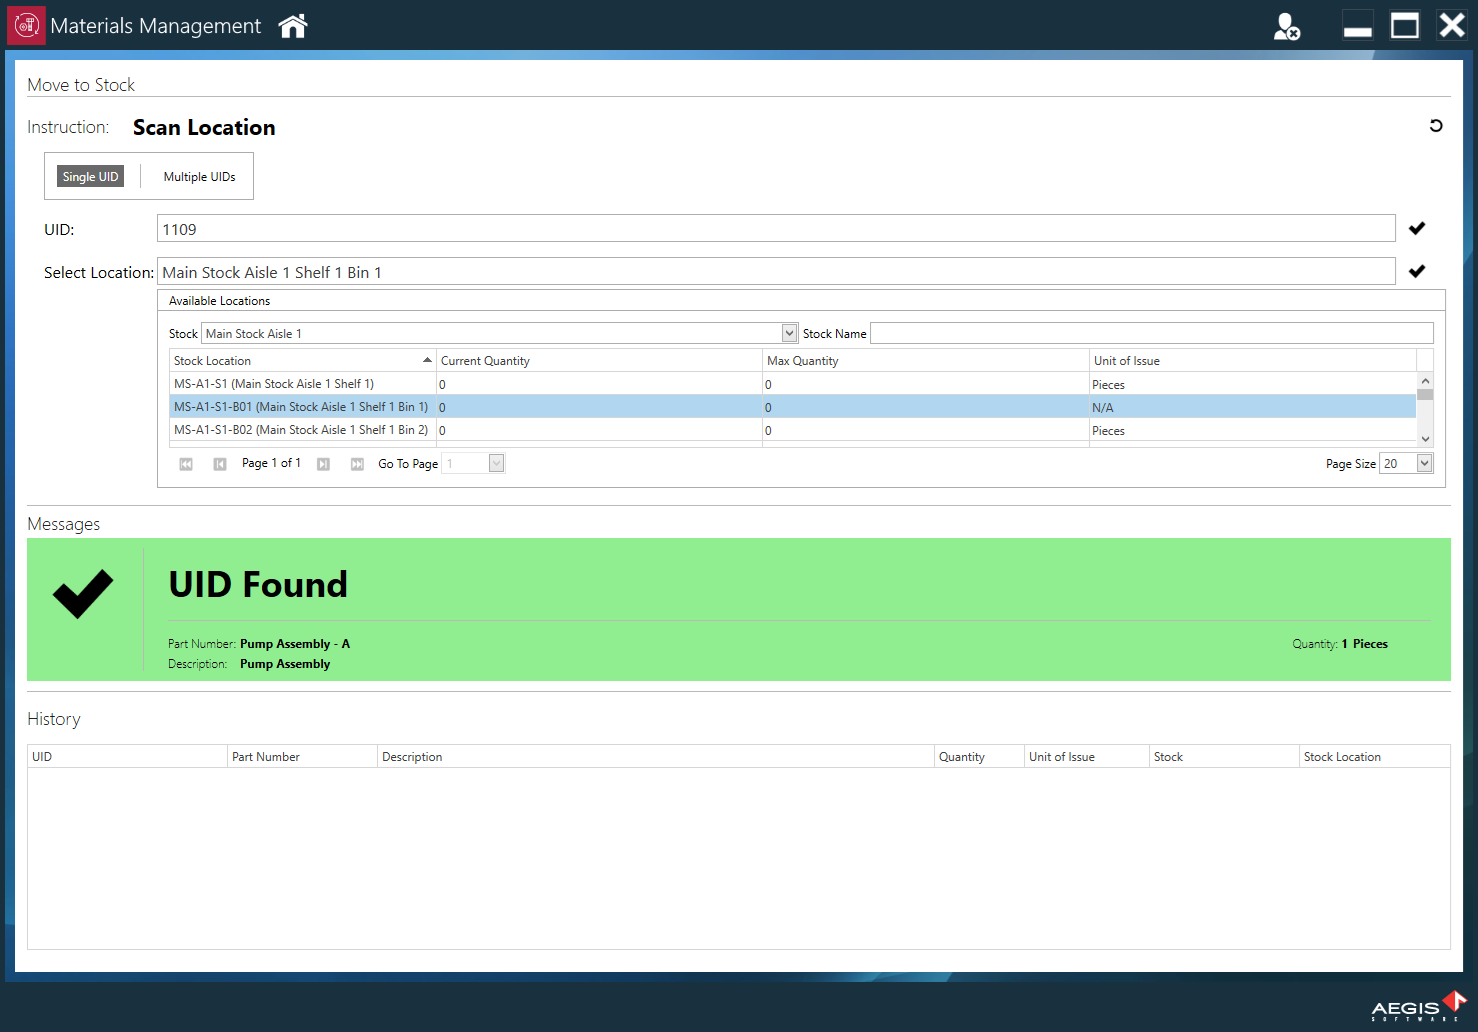Switch to Multiple UIDs mode

pos(199,177)
